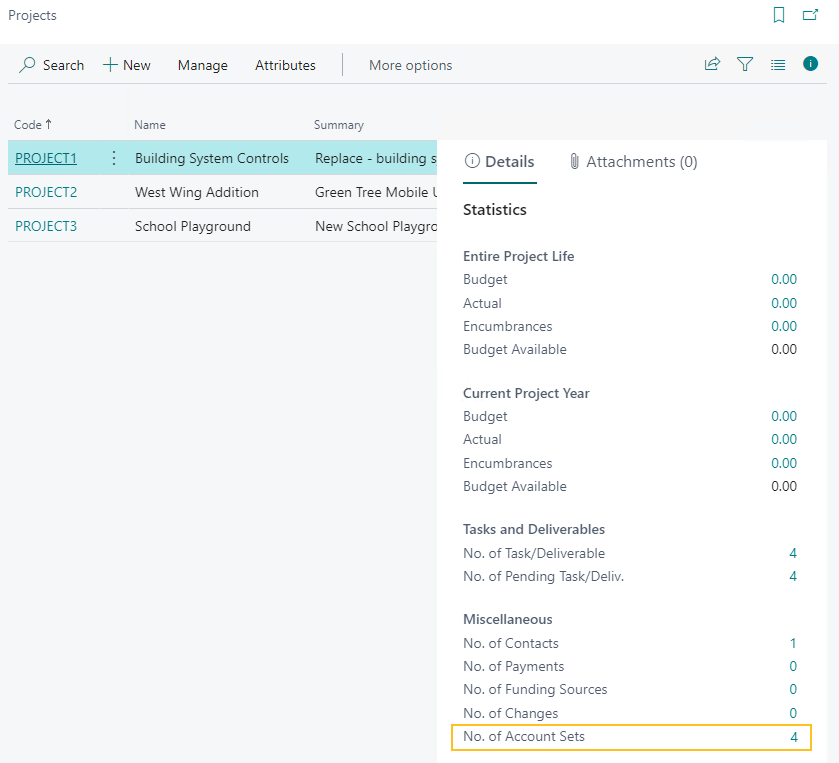The image size is (839, 763).
Task: Select the School Playground row
Action: click(192, 226)
